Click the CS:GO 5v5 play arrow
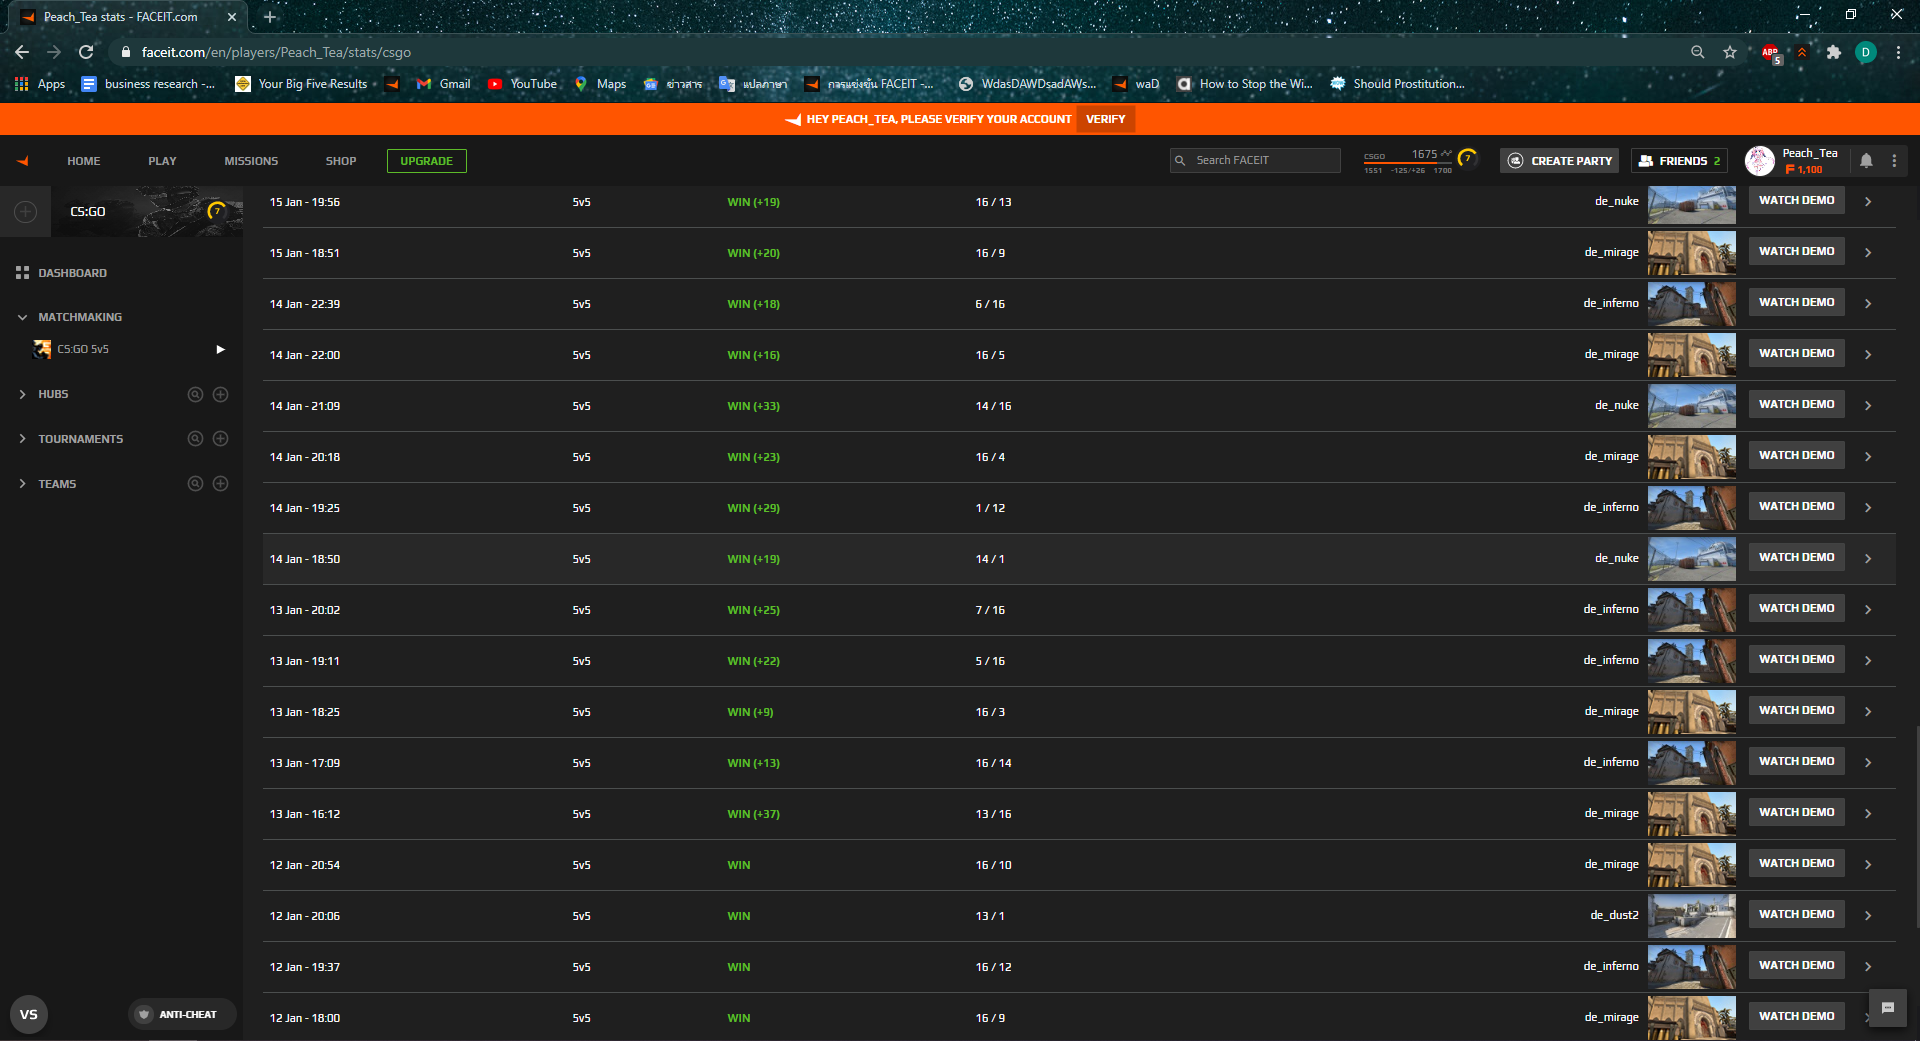 [x=220, y=349]
